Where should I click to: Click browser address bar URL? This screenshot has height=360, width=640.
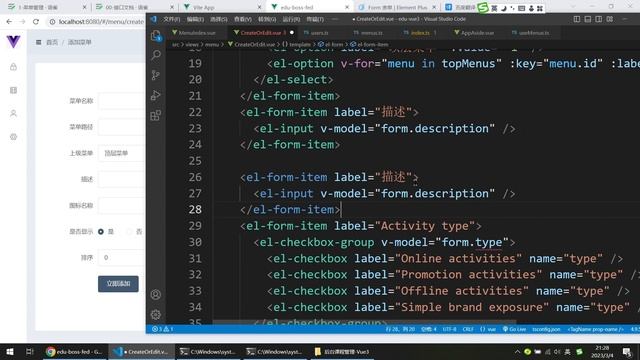click(101, 22)
